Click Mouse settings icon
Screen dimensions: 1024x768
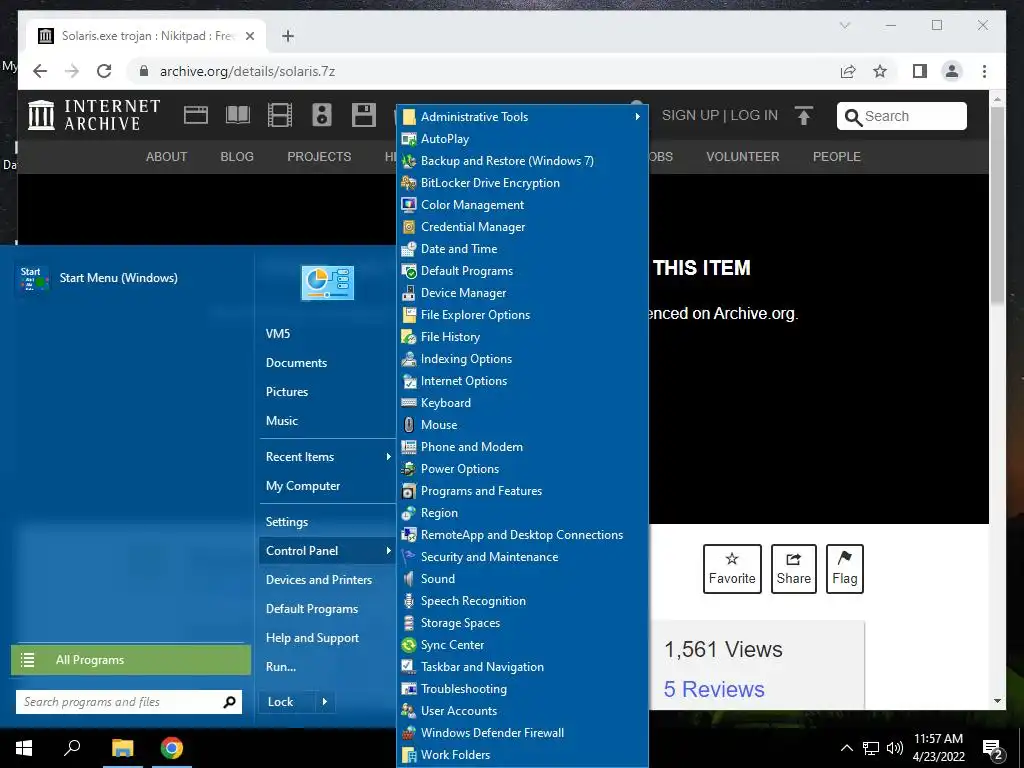click(409, 424)
